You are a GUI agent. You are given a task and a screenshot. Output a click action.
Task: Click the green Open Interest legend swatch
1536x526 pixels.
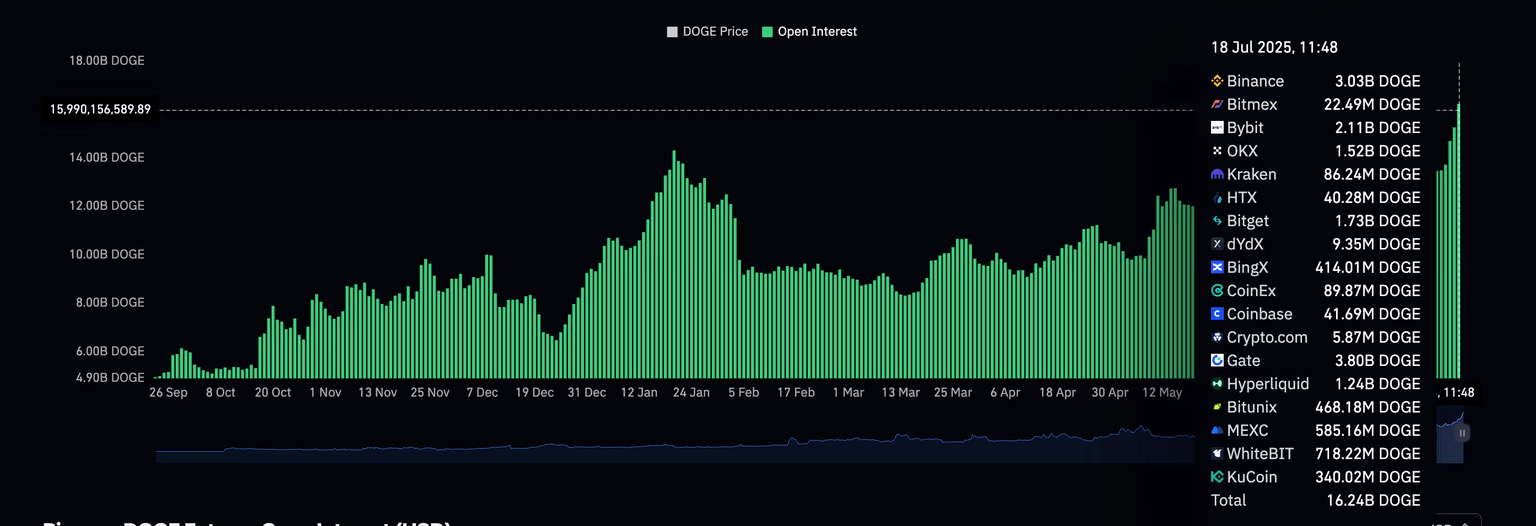click(767, 32)
